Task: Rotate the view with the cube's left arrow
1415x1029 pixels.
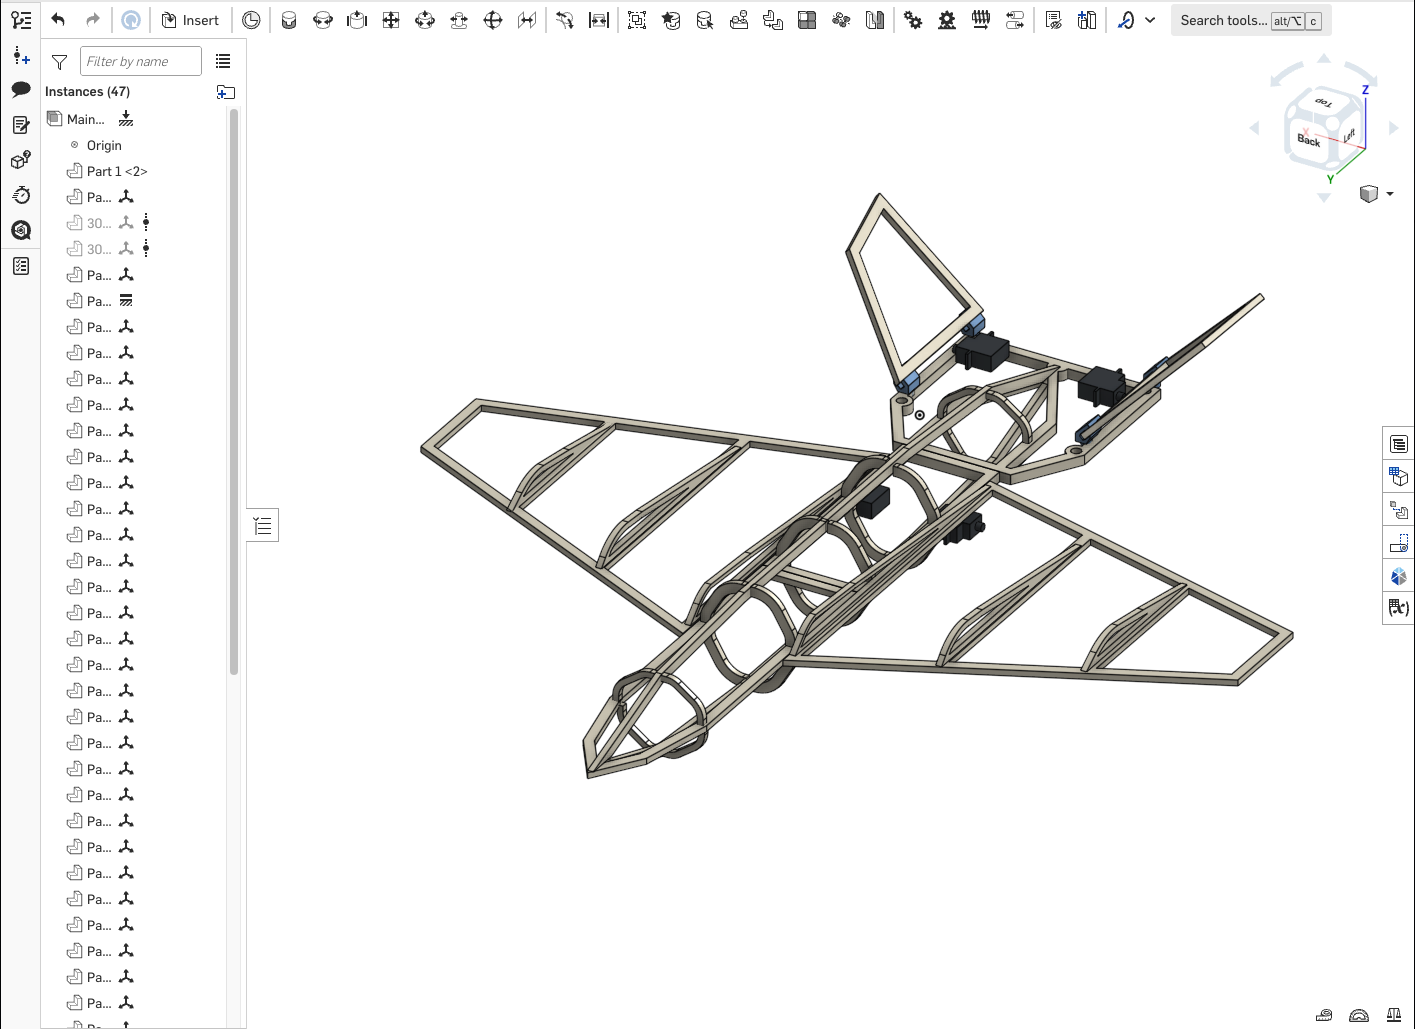Action: [x=1255, y=128]
